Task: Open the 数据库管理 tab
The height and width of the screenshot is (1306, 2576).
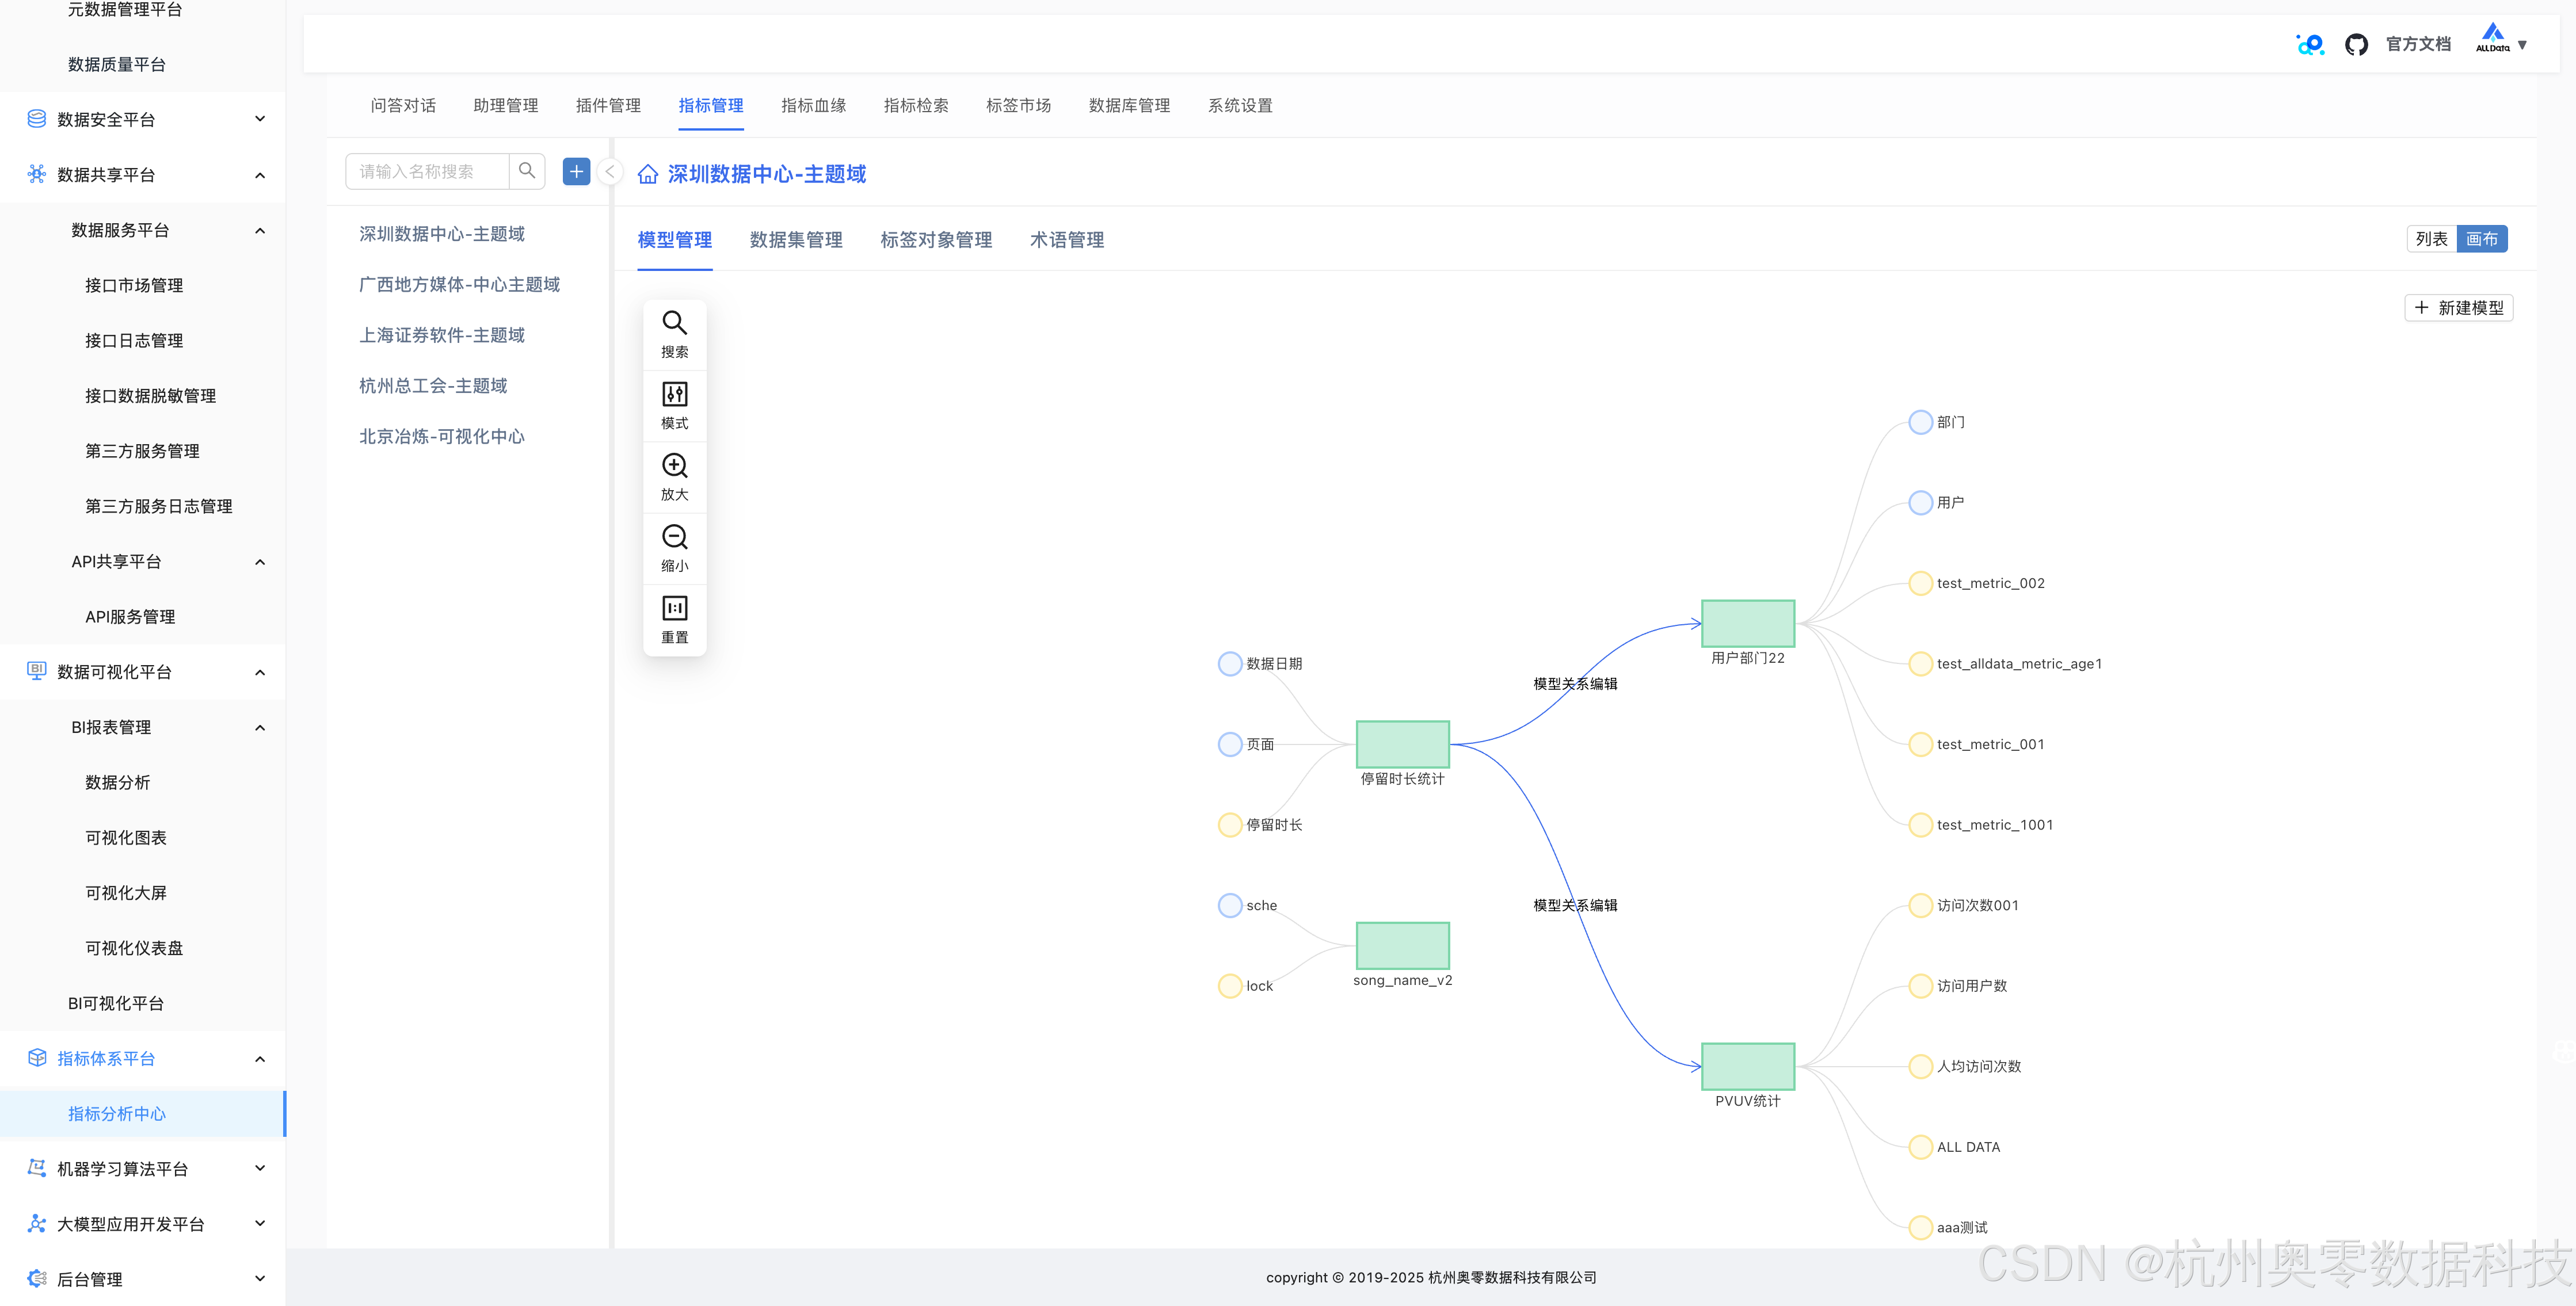Action: pos(1129,105)
